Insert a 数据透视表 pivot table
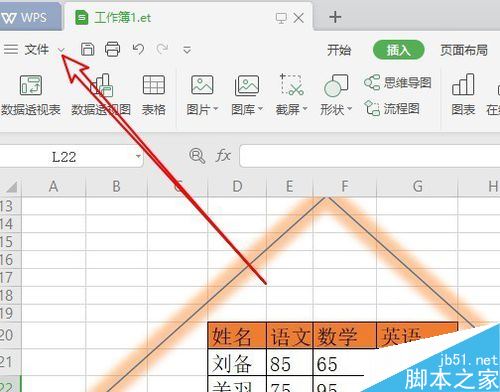Viewport: 500px width, 392px height. [31, 95]
